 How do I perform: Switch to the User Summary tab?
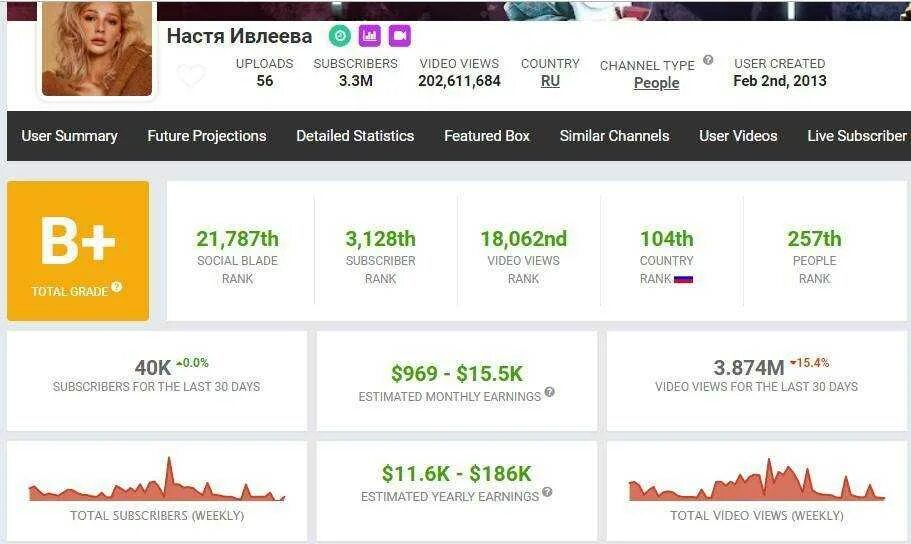click(69, 136)
